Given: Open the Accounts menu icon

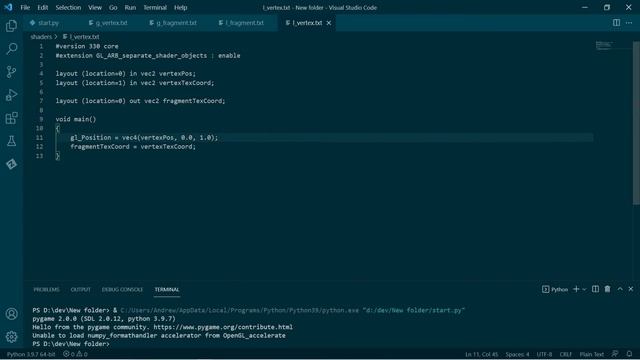Looking at the screenshot, I should (x=11, y=314).
